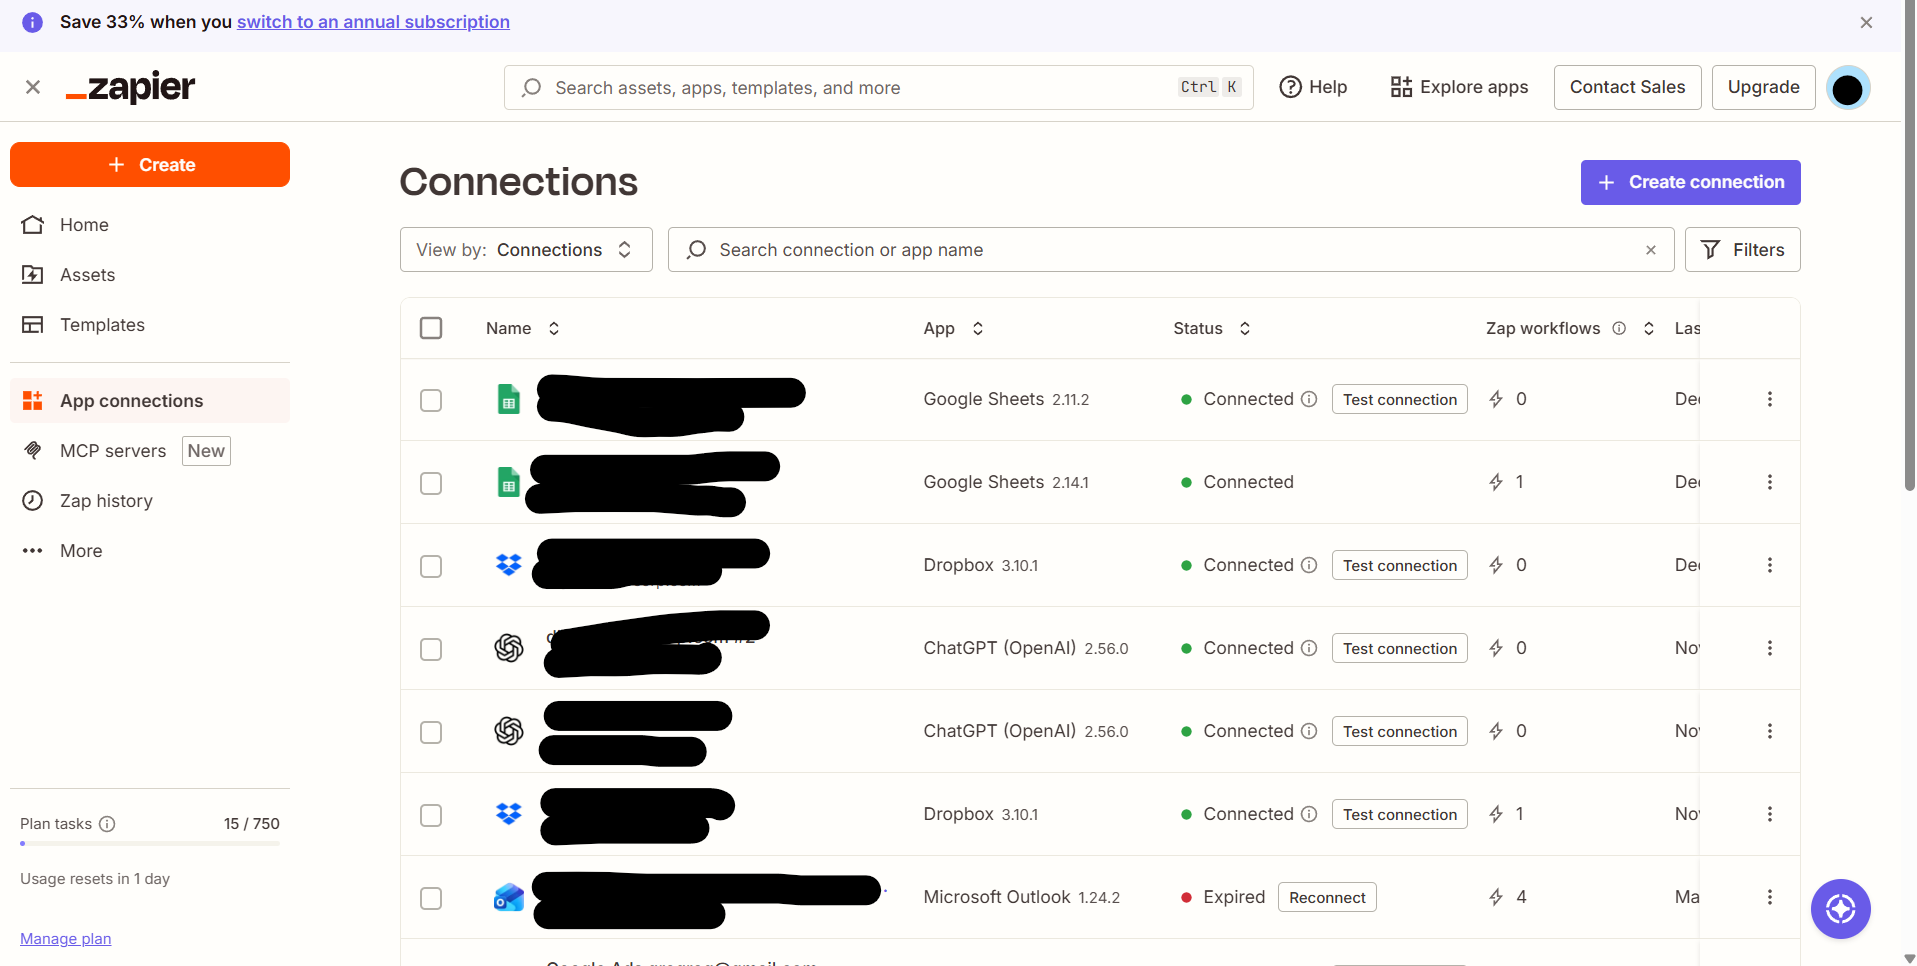Select the checkbox for Dropbox row with 0 Zaps

click(x=431, y=566)
